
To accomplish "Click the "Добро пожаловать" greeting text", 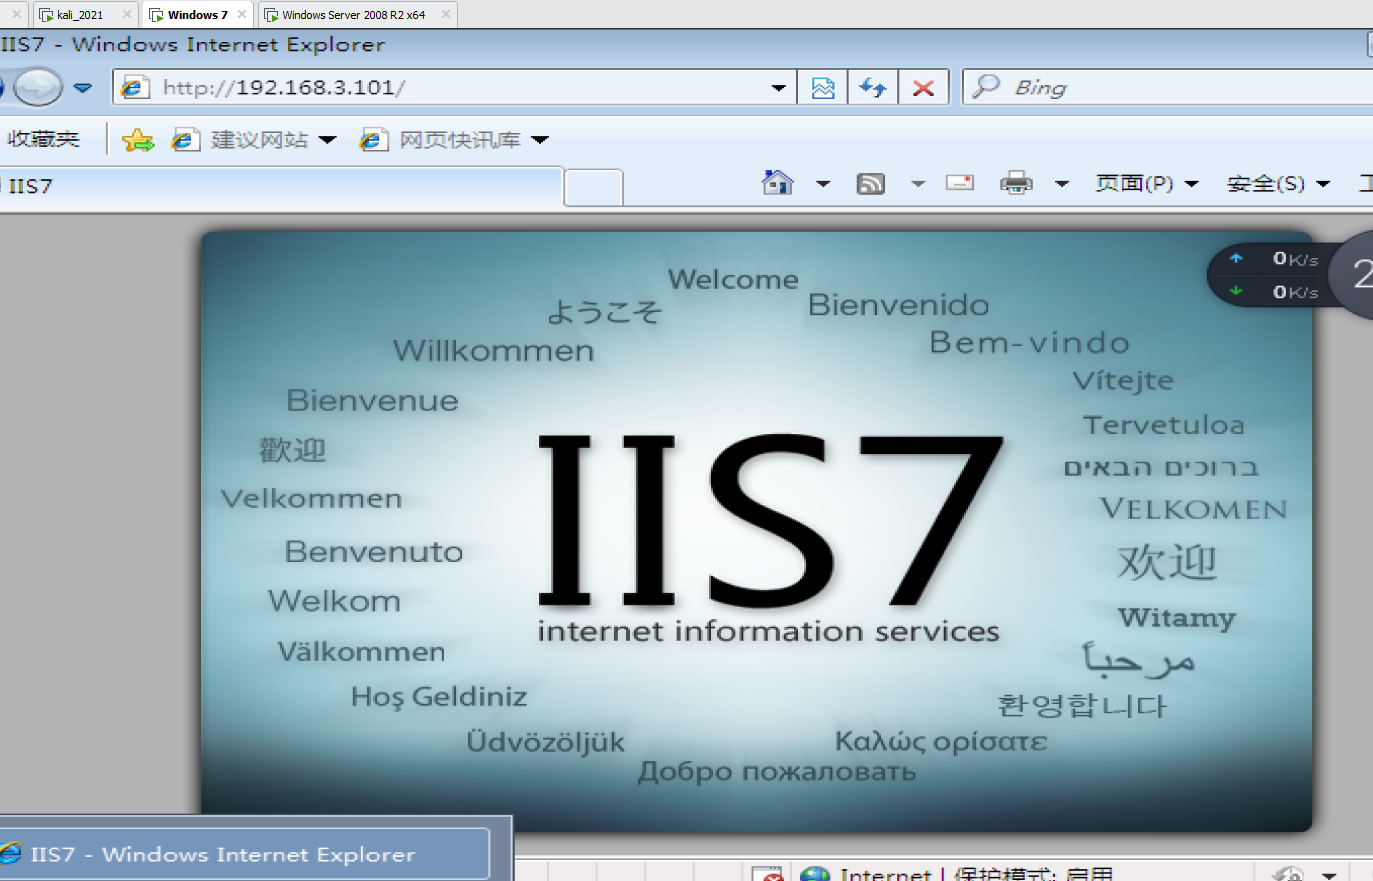I will click(x=777, y=772).
